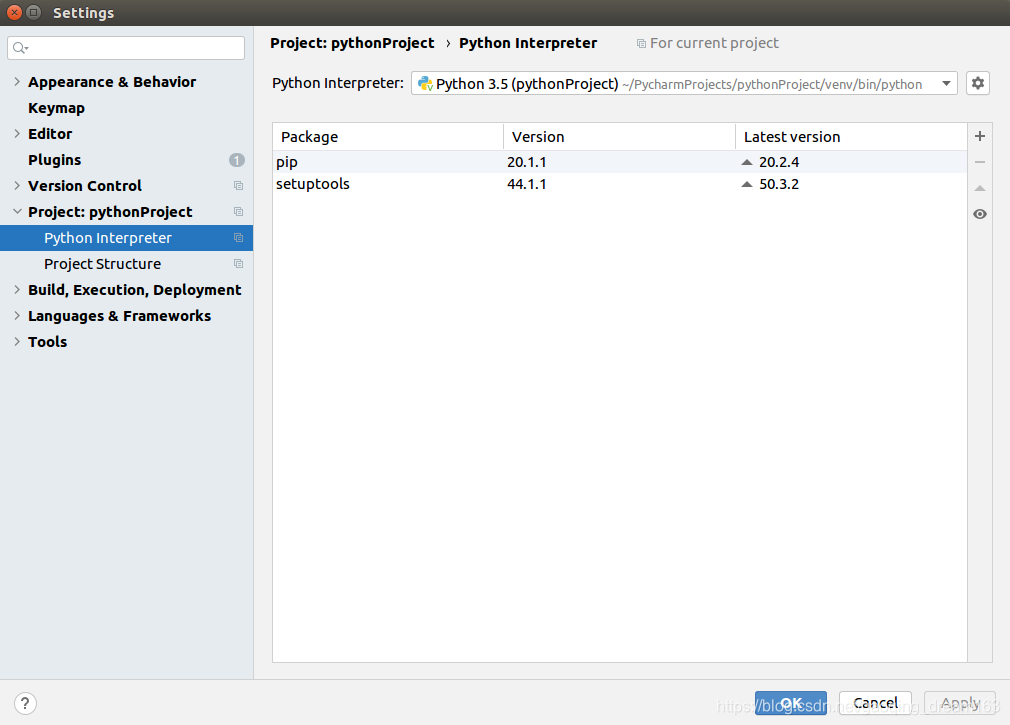Click latest version 50.3.2 cell
1010x725 pixels.
coord(779,184)
